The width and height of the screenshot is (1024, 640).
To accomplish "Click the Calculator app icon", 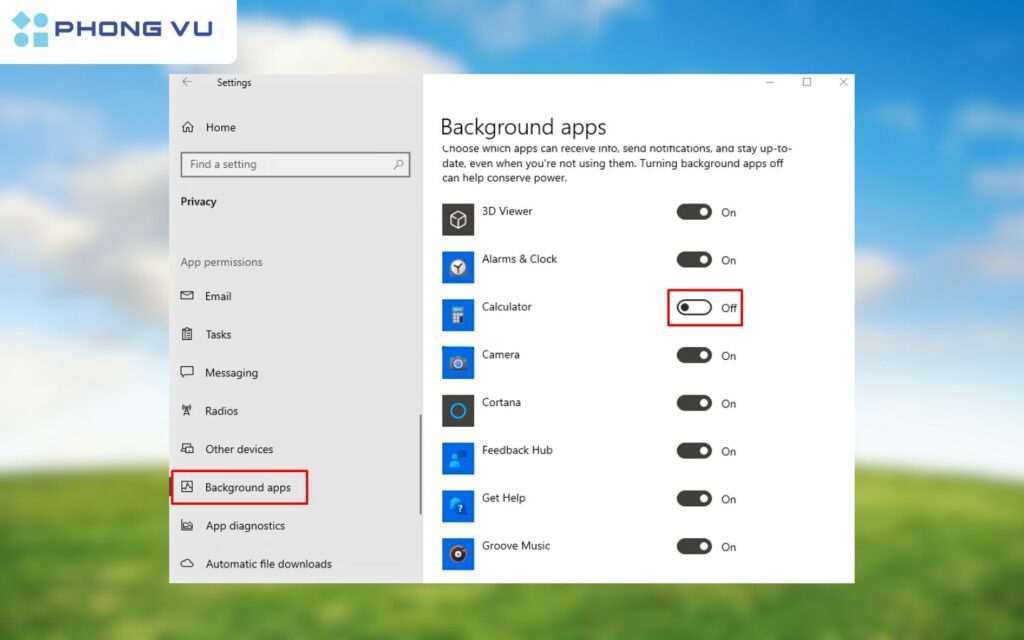I will coord(457,315).
